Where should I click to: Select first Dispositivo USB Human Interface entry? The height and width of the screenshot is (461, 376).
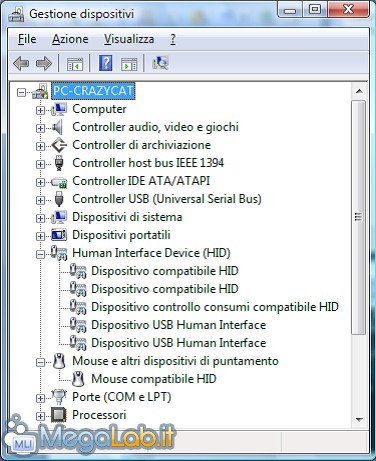179,325
